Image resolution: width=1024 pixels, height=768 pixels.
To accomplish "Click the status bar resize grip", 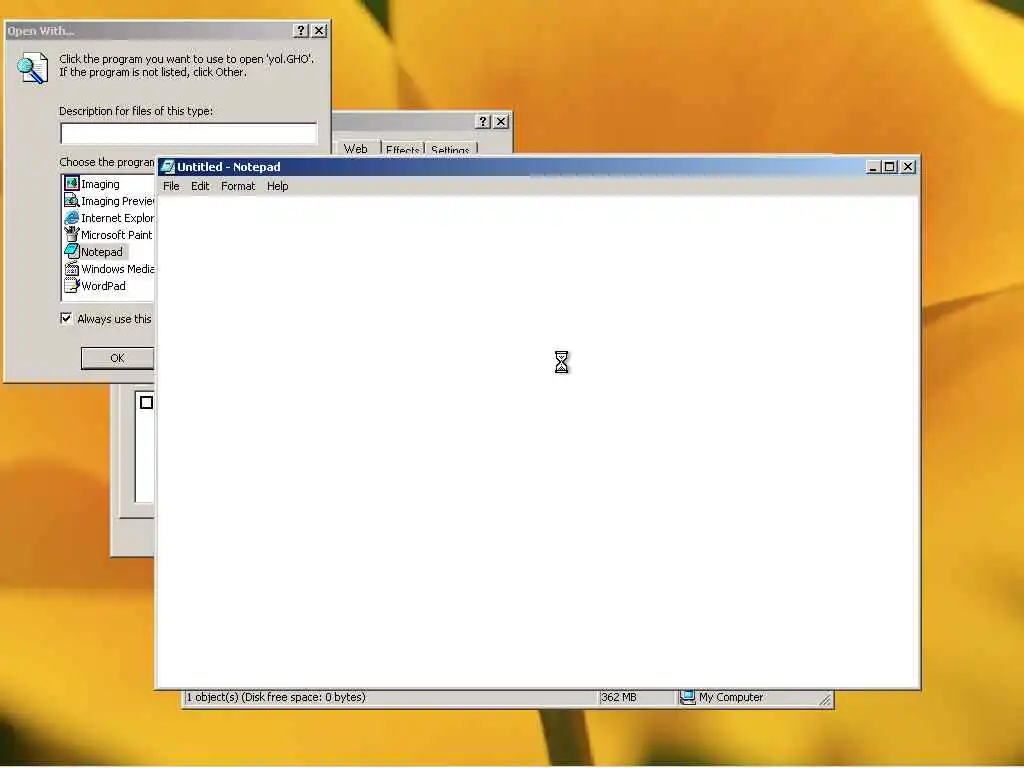I will point(825,699).
